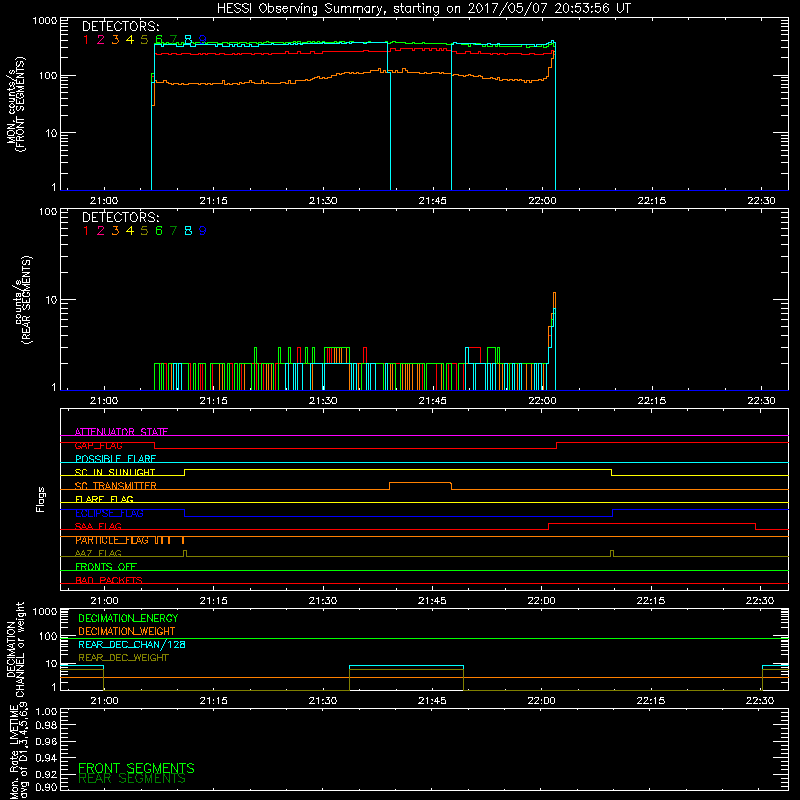Click 100 tick on rear segments y-axis

click(x=47, y=211)
